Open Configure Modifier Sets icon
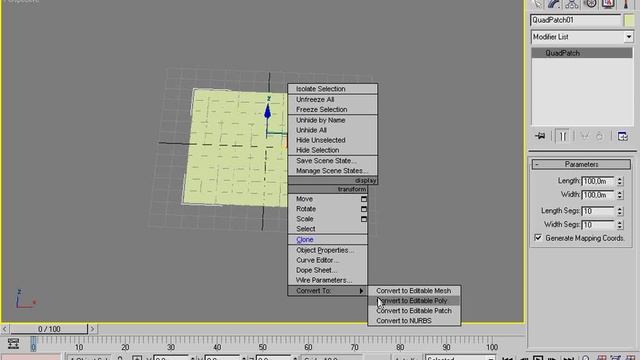The image size is (640, 360). [x=622, y=136]
